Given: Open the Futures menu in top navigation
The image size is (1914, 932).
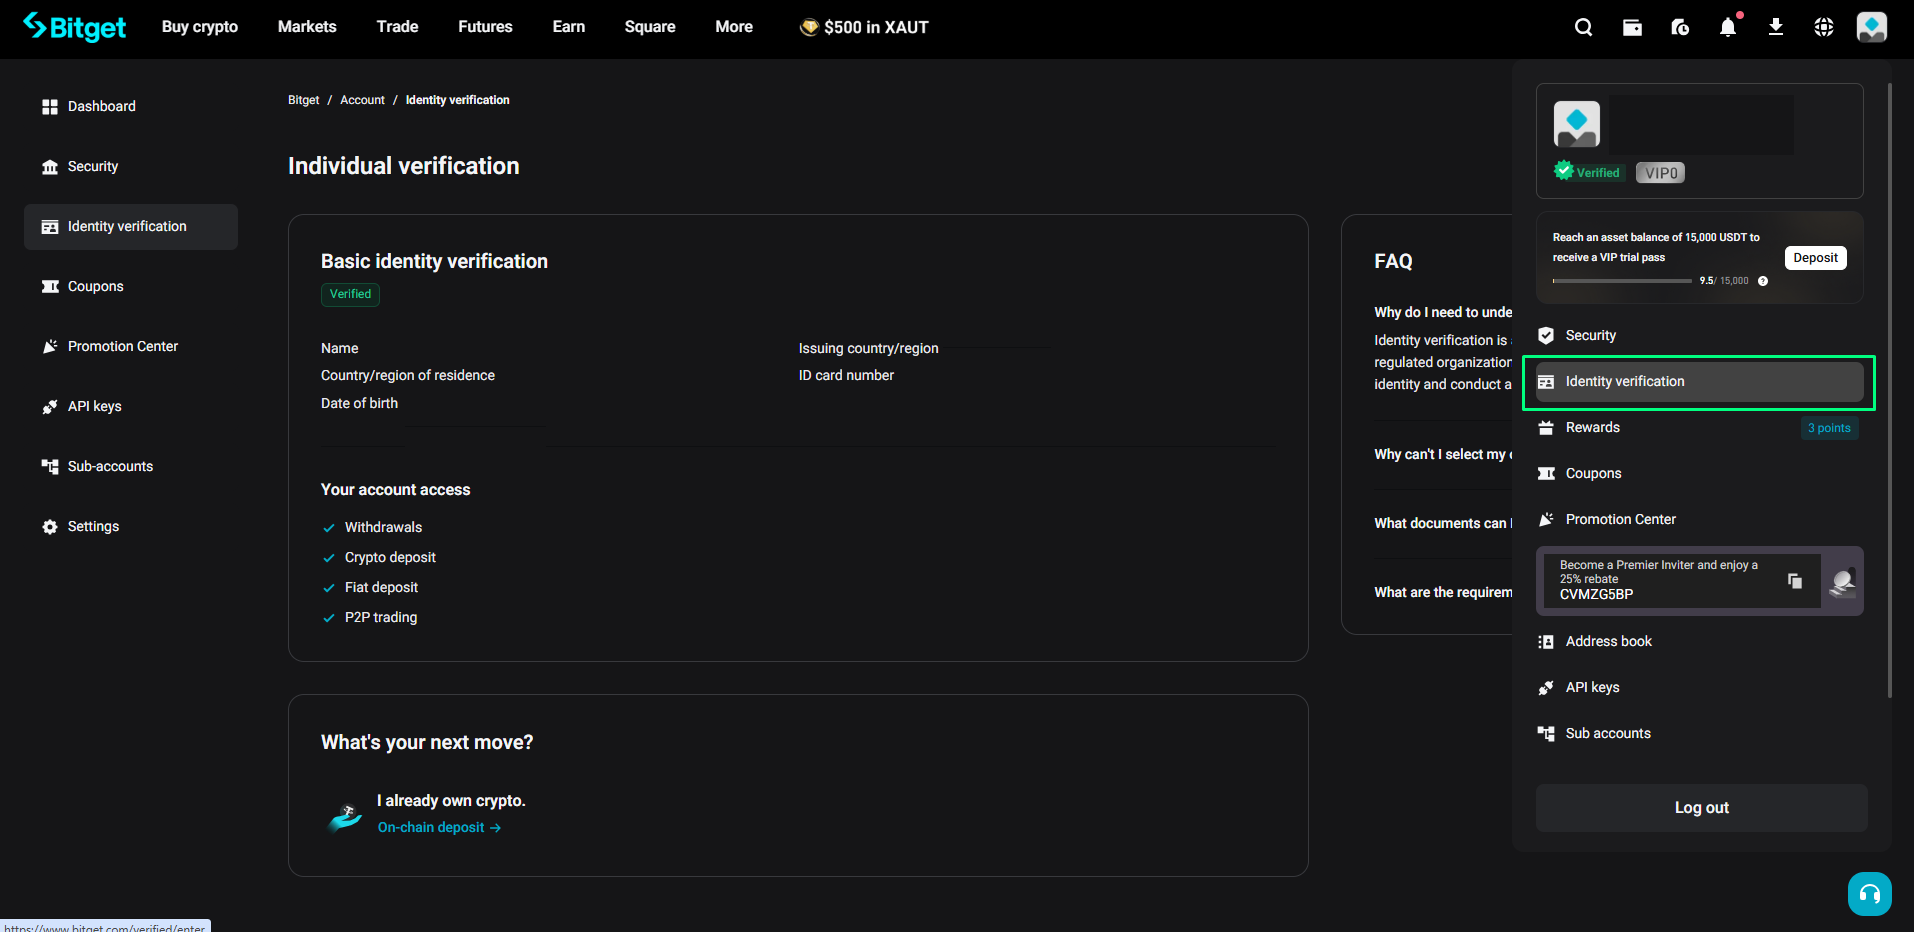Looking at the screenshot, I should [485, 27].
